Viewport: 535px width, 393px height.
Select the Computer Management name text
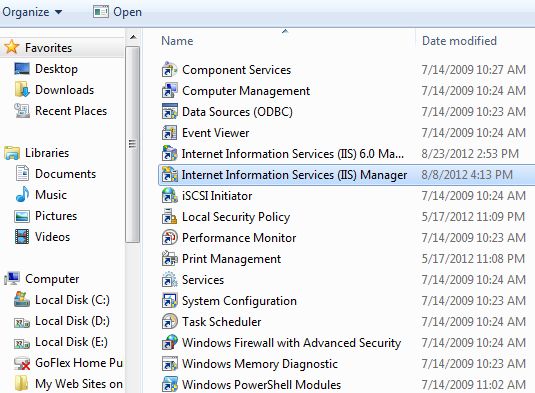coord(246,91)
